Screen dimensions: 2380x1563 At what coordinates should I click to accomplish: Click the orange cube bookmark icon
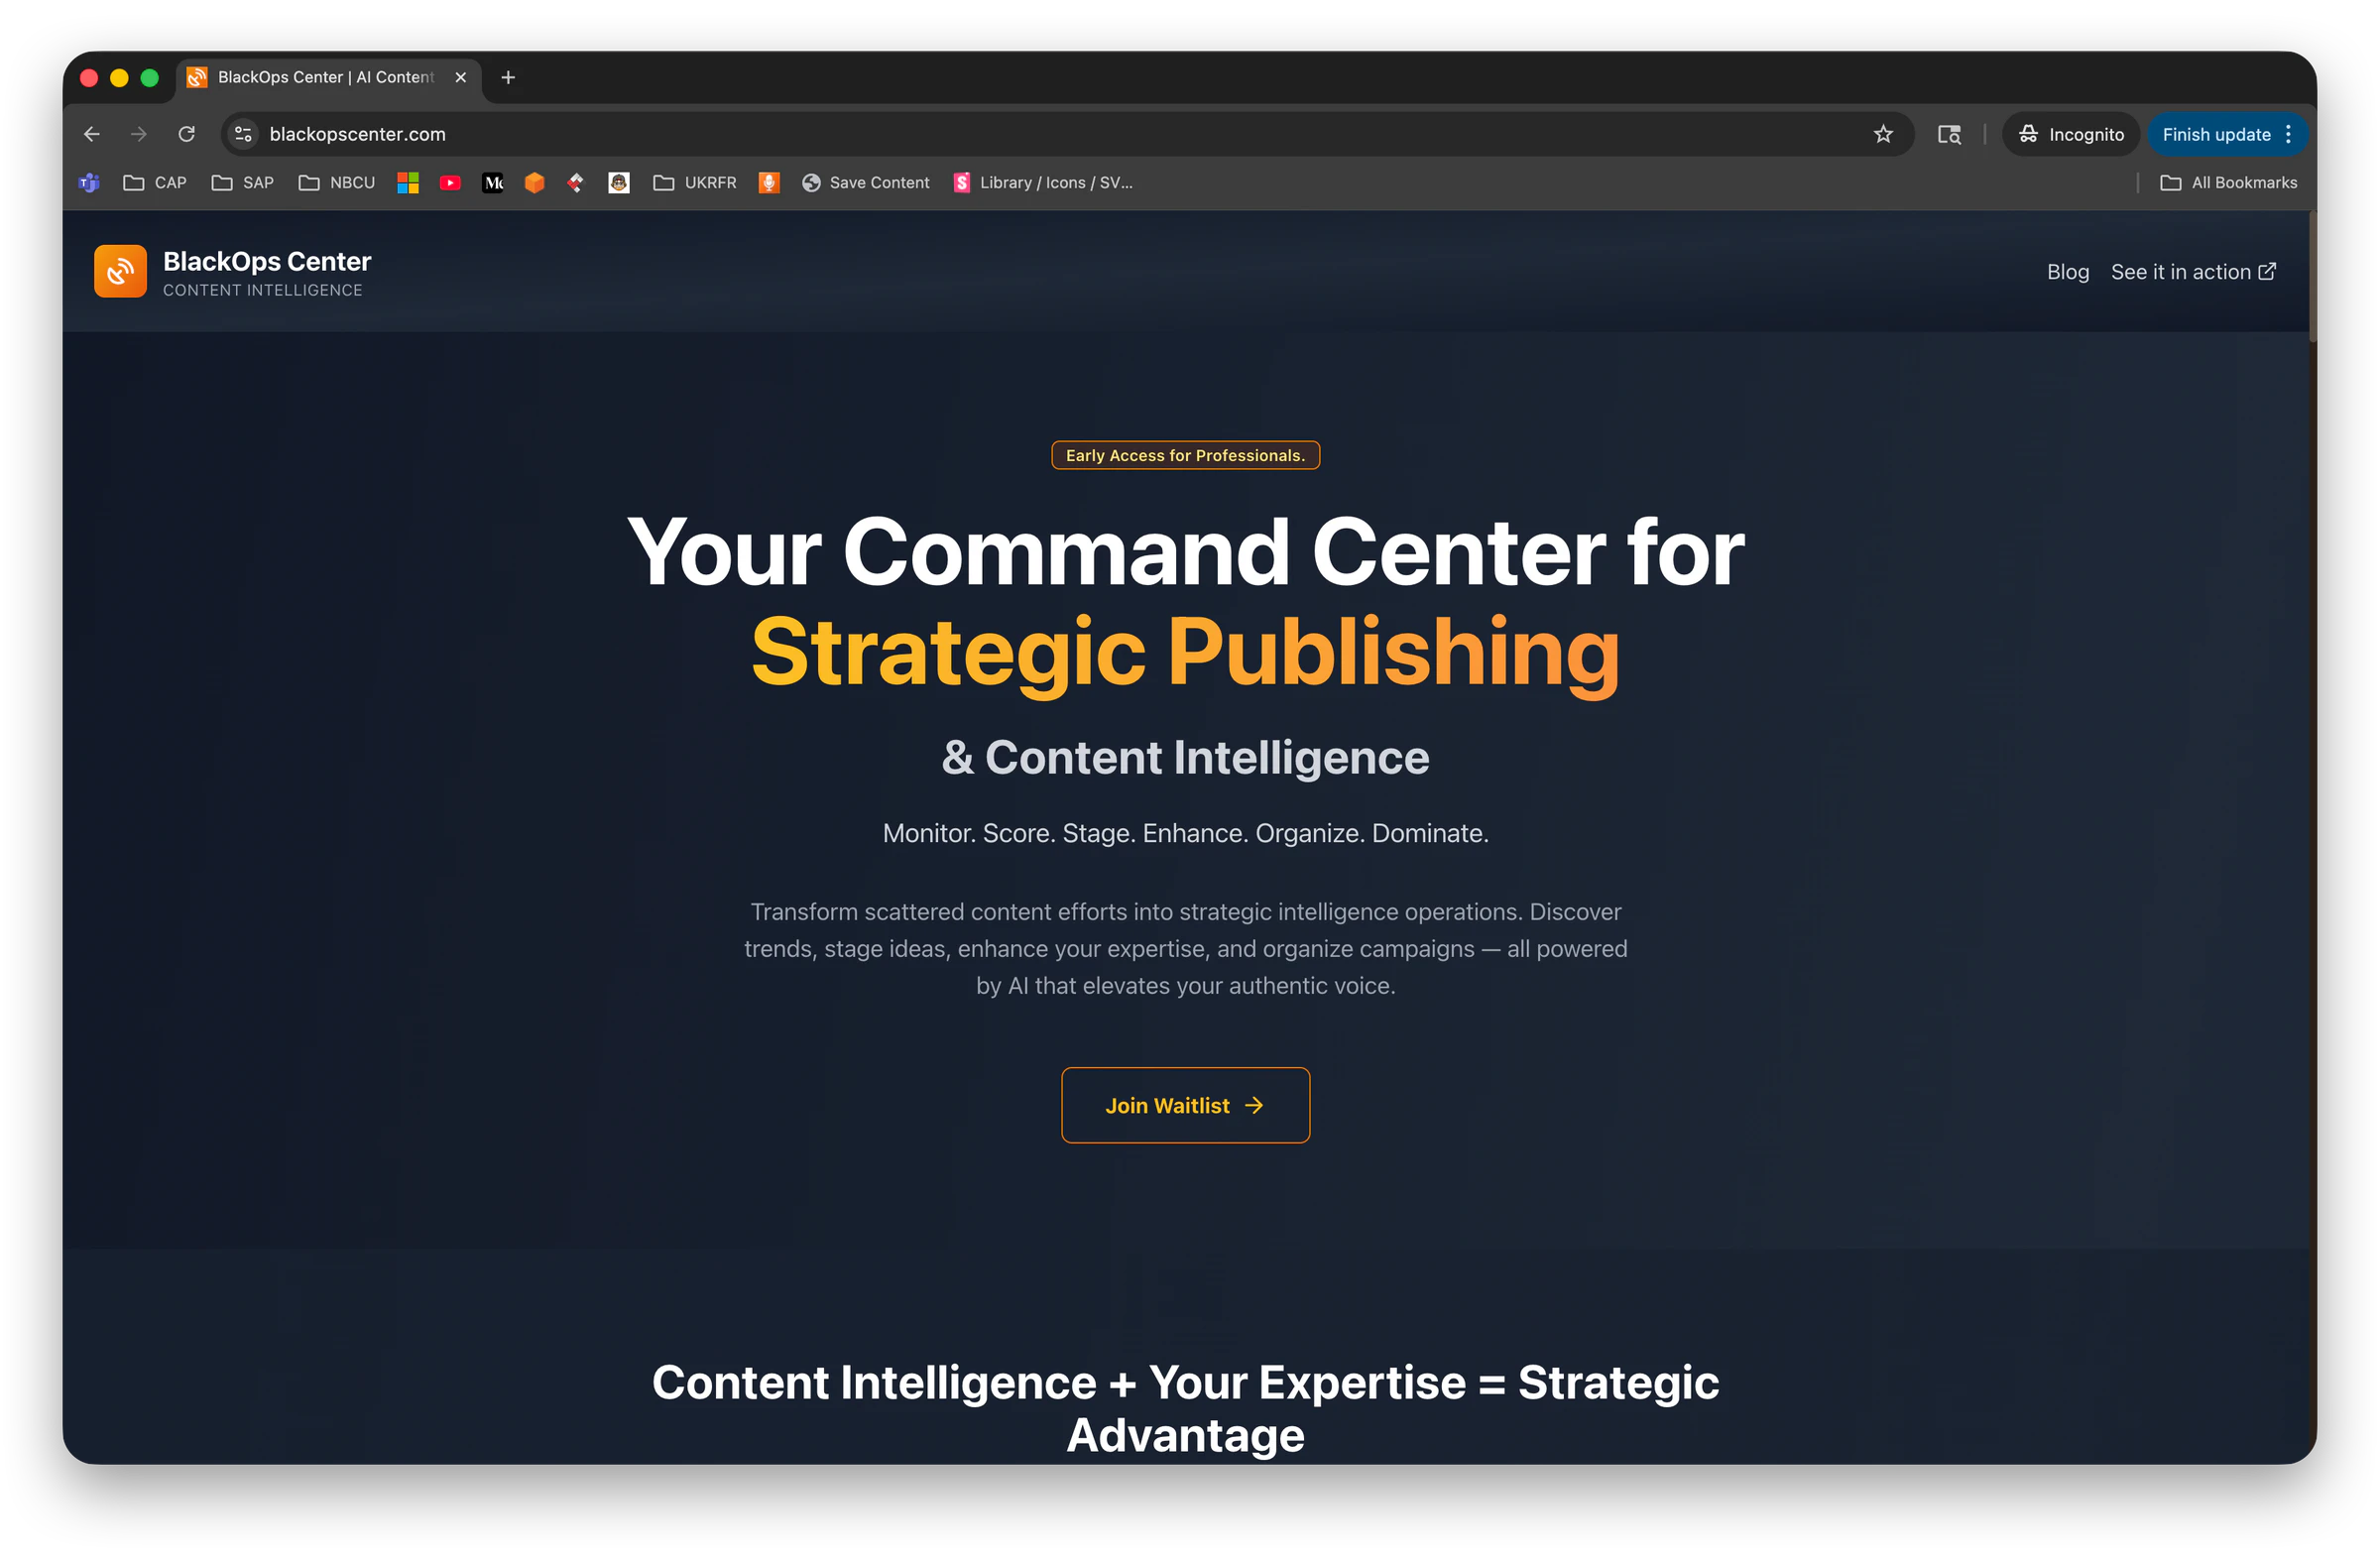pos(535,183)
